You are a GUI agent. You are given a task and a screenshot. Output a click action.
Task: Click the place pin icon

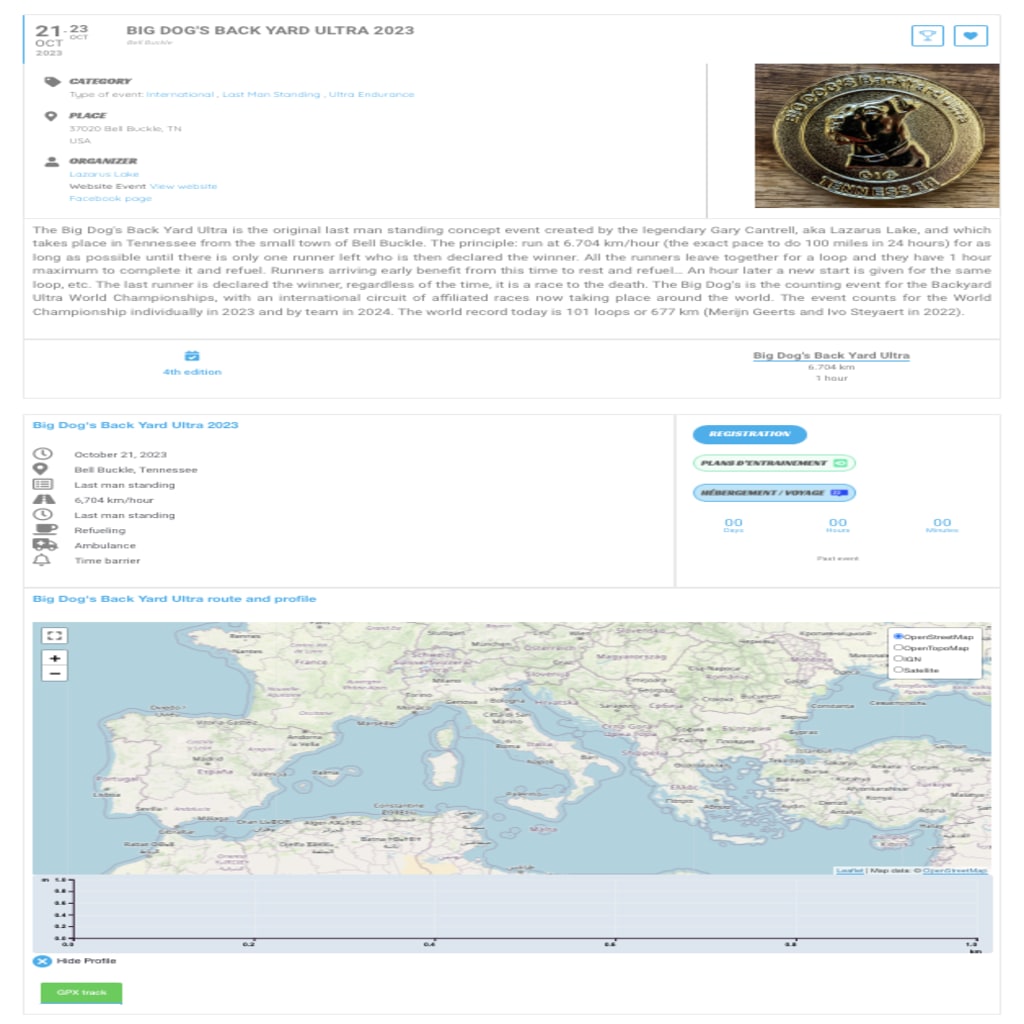tap(51, 116)
